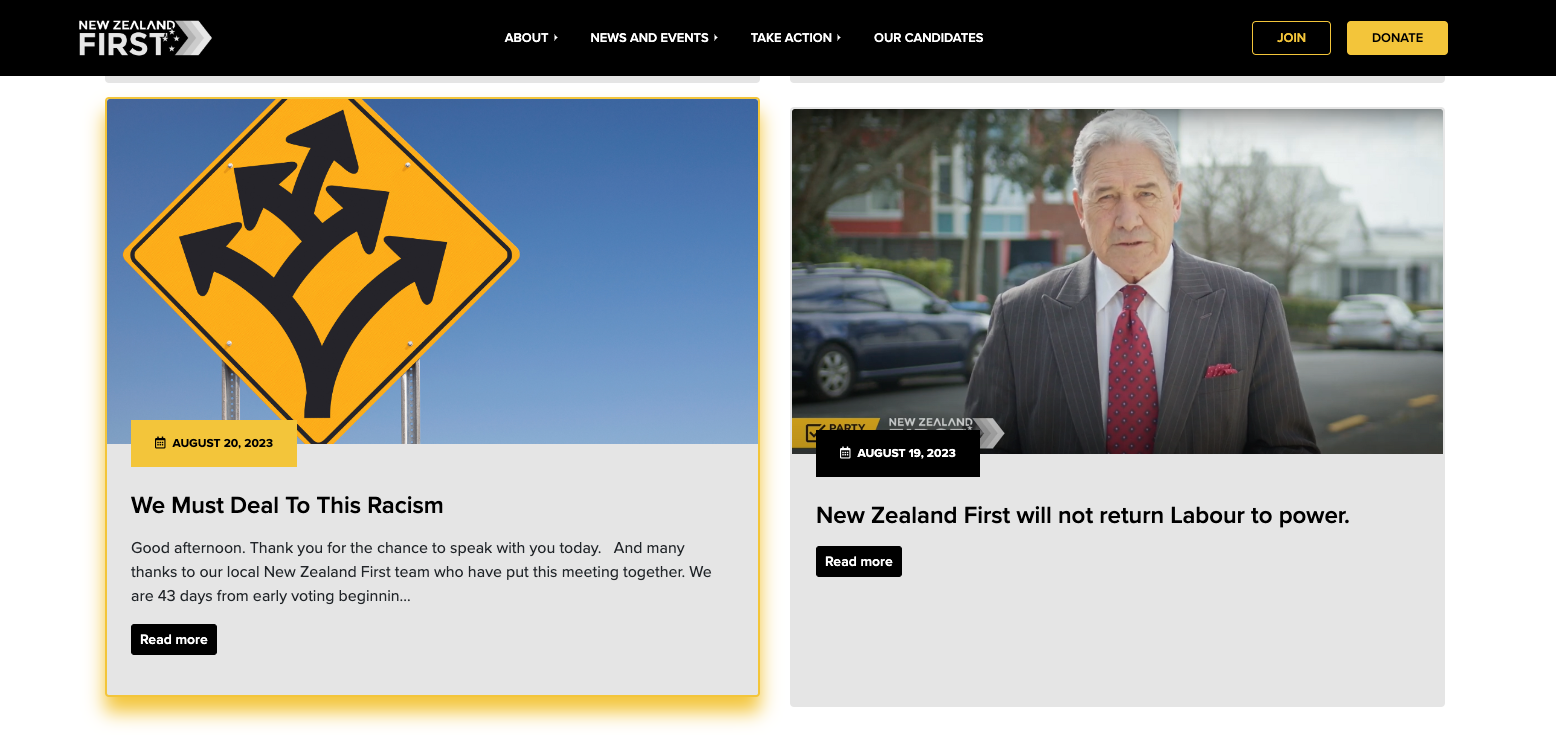Screen dimensions: 1556x735
Task: Expand the About dropdown arrow
Action: pyautogui.click(x=556, y=38)
